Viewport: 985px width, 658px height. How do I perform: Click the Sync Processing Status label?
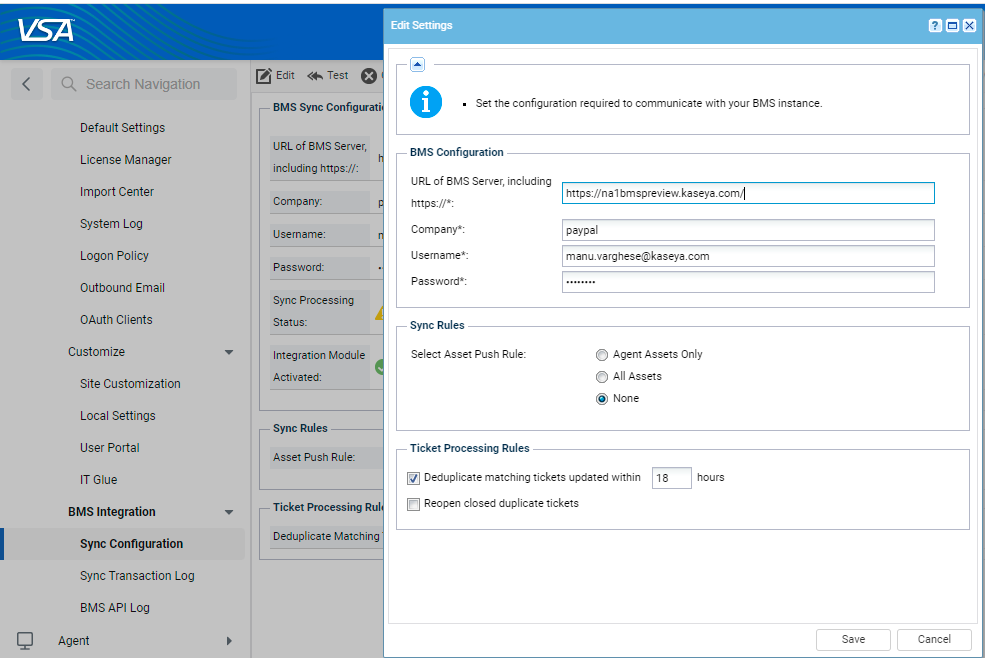(x=313, y=311)
